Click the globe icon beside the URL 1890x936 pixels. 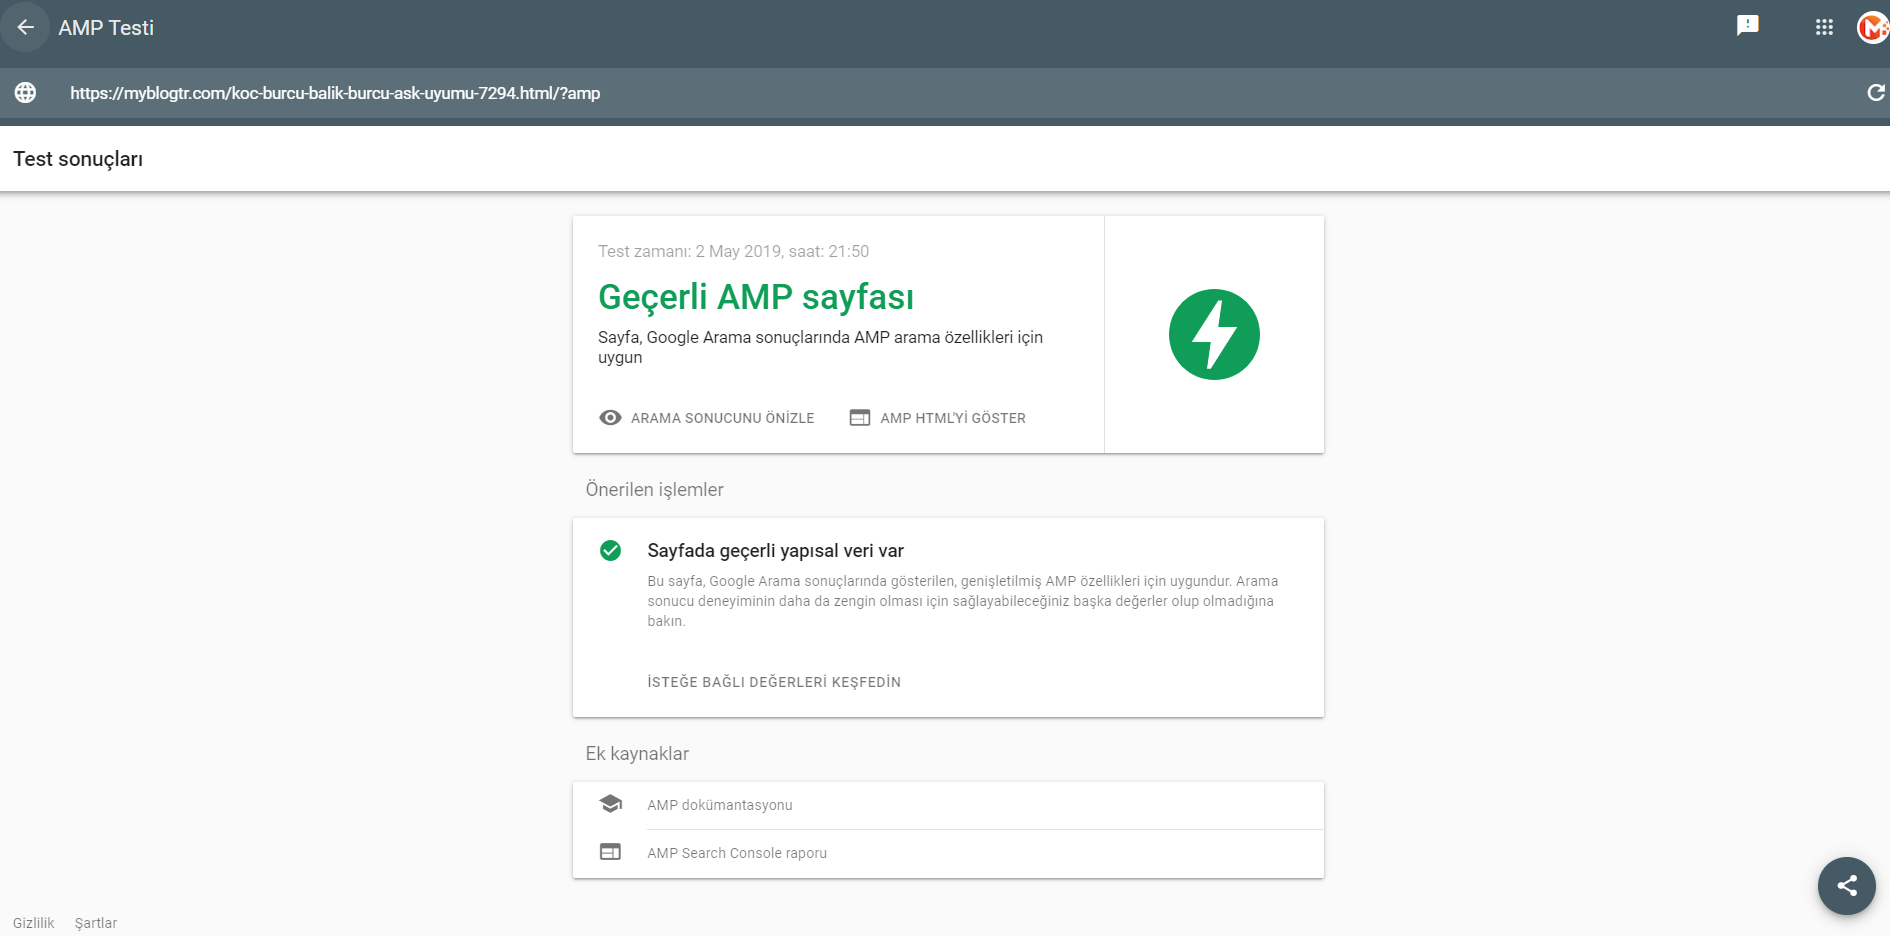click(25, 93)
